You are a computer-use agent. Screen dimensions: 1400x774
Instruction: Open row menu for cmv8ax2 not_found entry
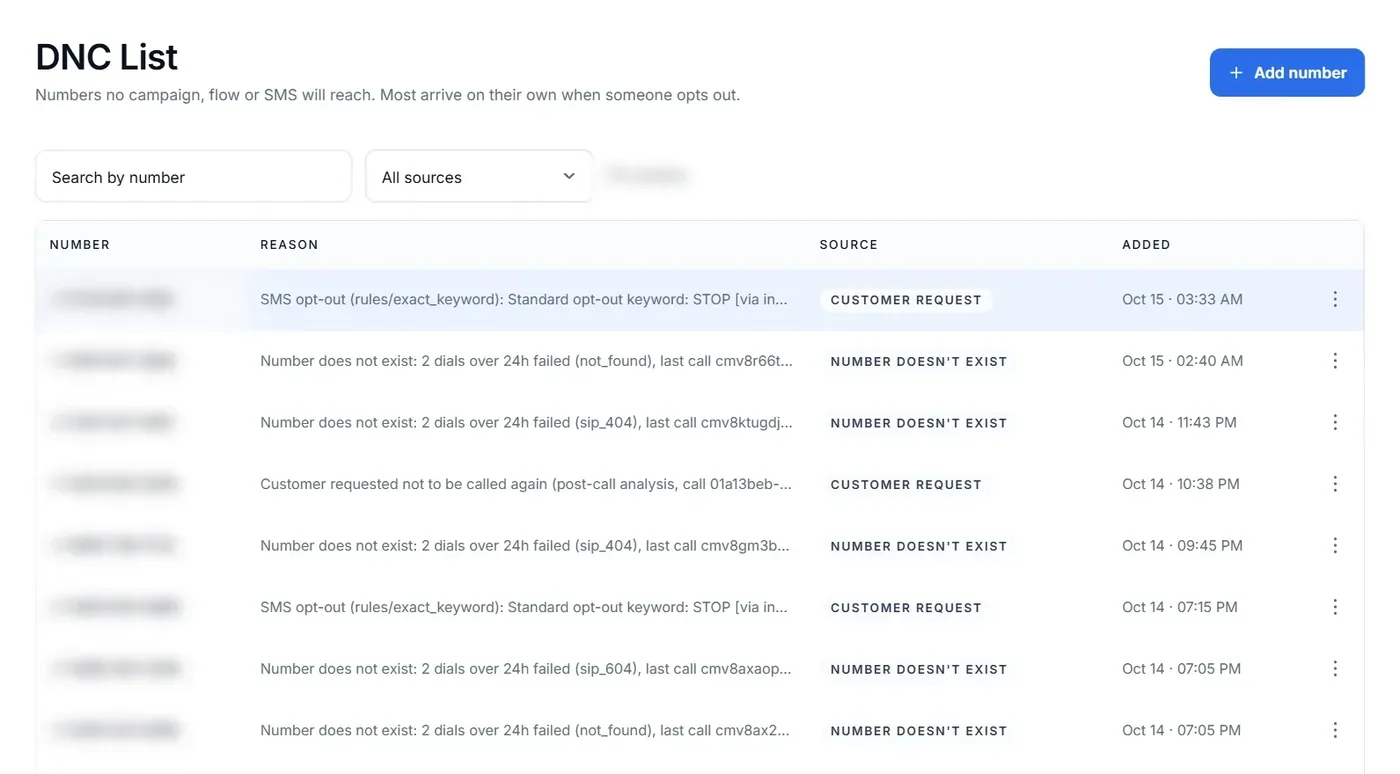coord(1335,731)
